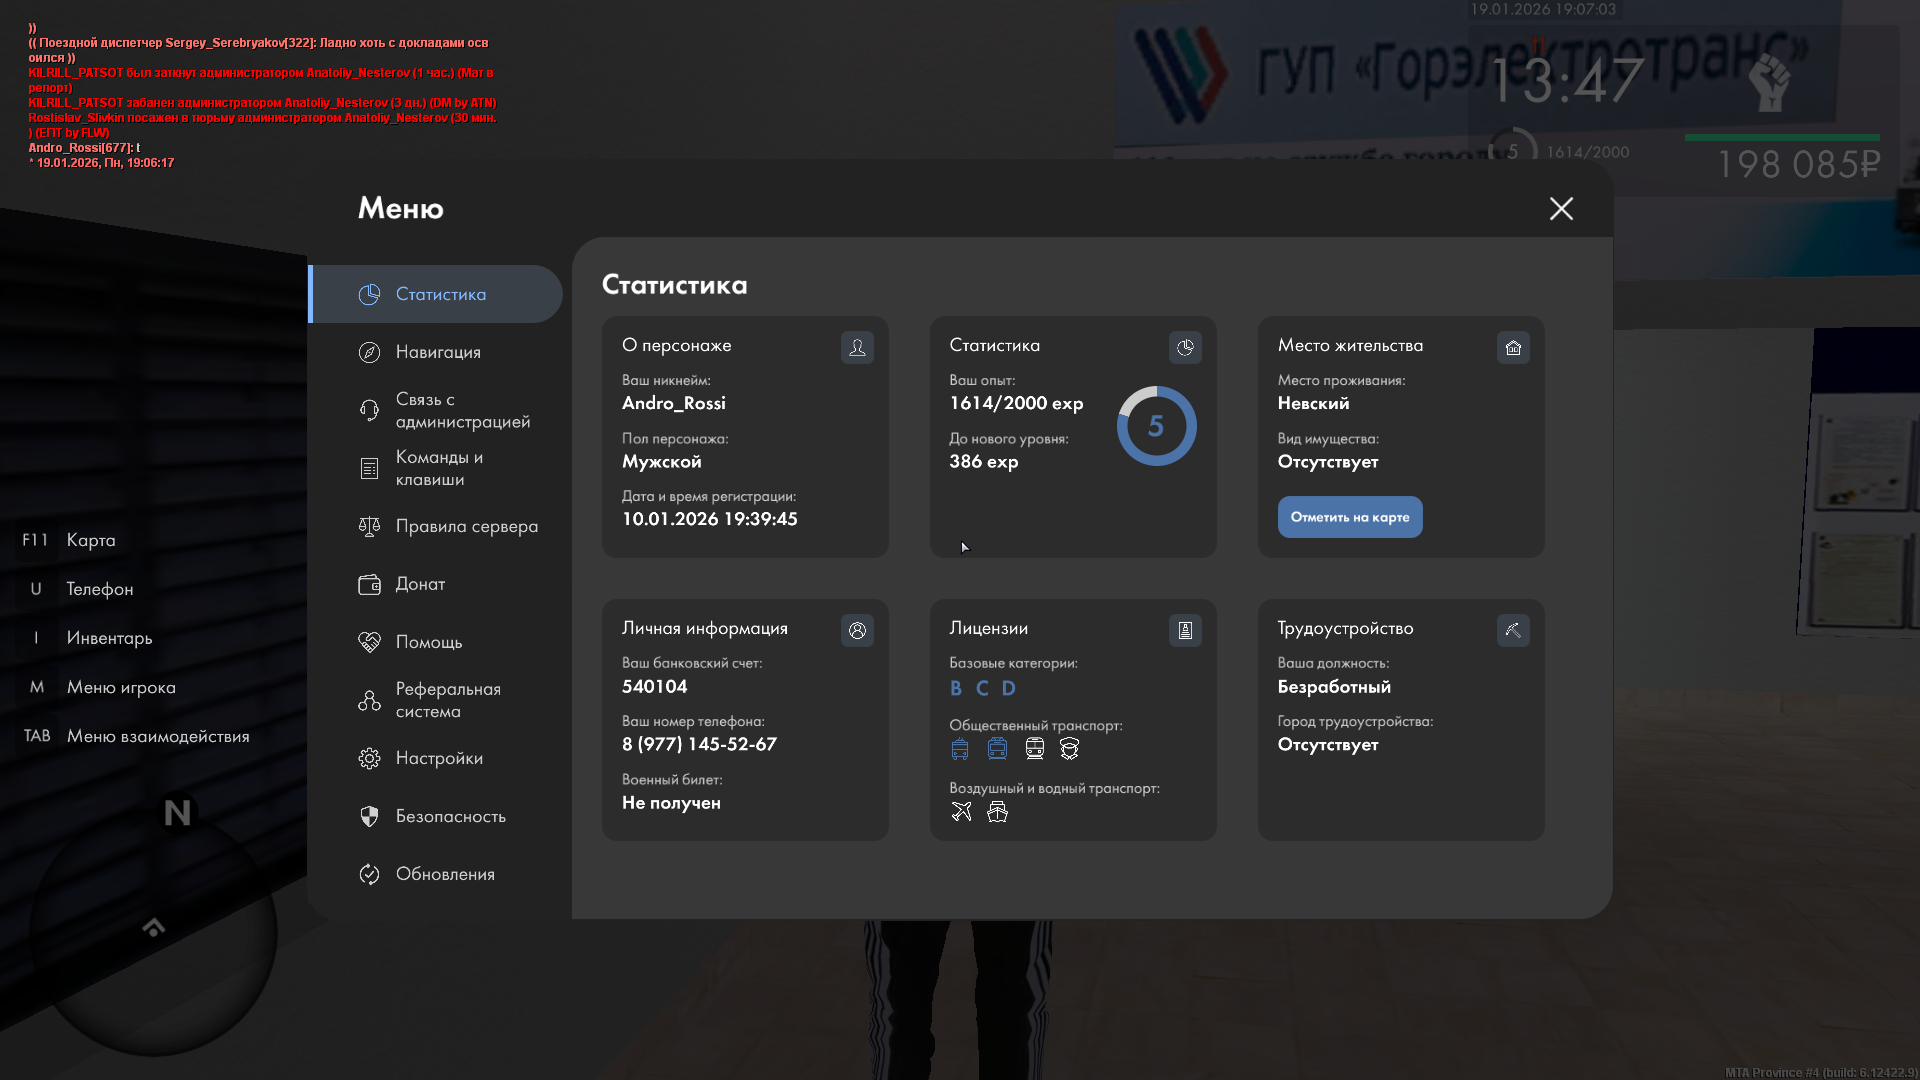The height and width of the screenshot is (1080, 1920).
Task: Click the user icon in О персонаже card
Action: coord(857,347)
